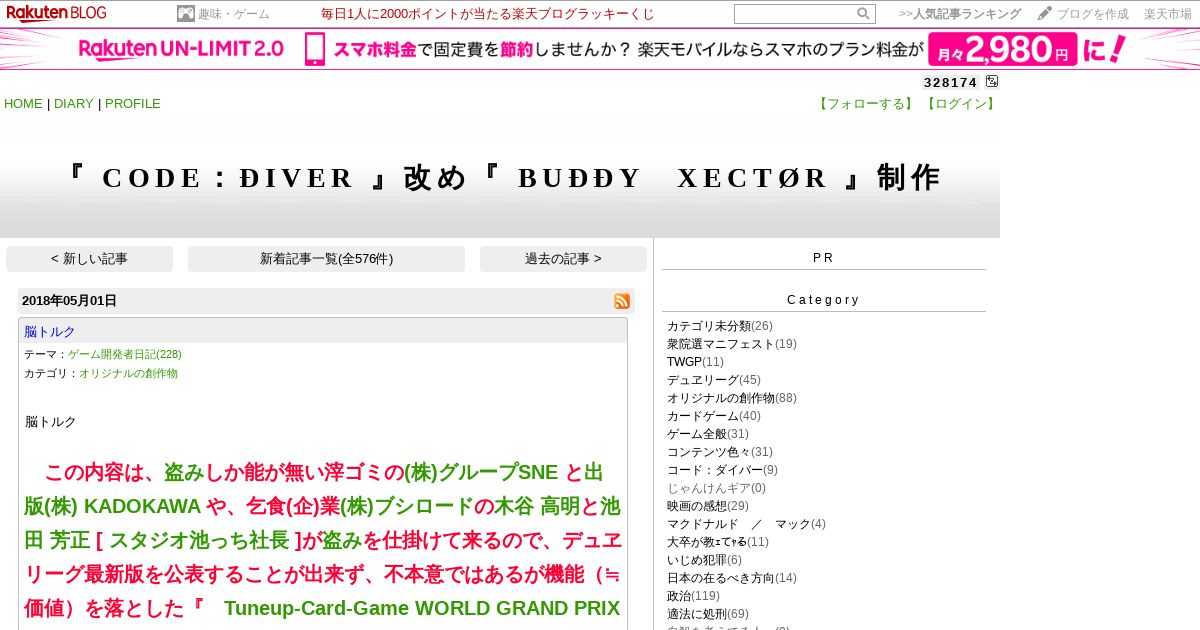Click the 【ログイン】 link
This screenshot has width=1200, height=630.
[x=960, y=104]
